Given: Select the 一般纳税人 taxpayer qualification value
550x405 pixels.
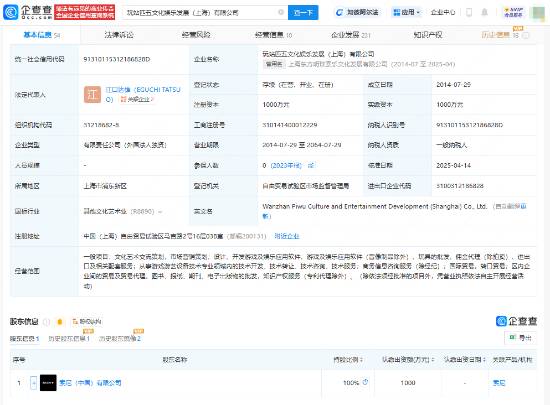Looking at the screenshot, I should (451, 145).
